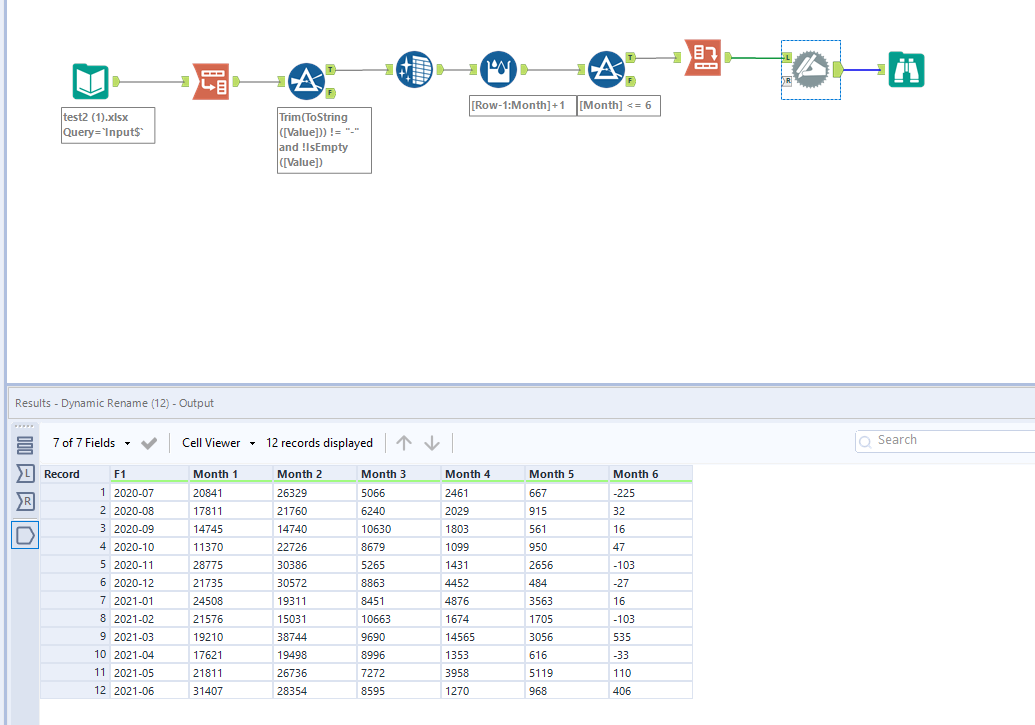Click the up arrow to go to previous record
The height and width of the screenshot is (725, 1035).
404,442
